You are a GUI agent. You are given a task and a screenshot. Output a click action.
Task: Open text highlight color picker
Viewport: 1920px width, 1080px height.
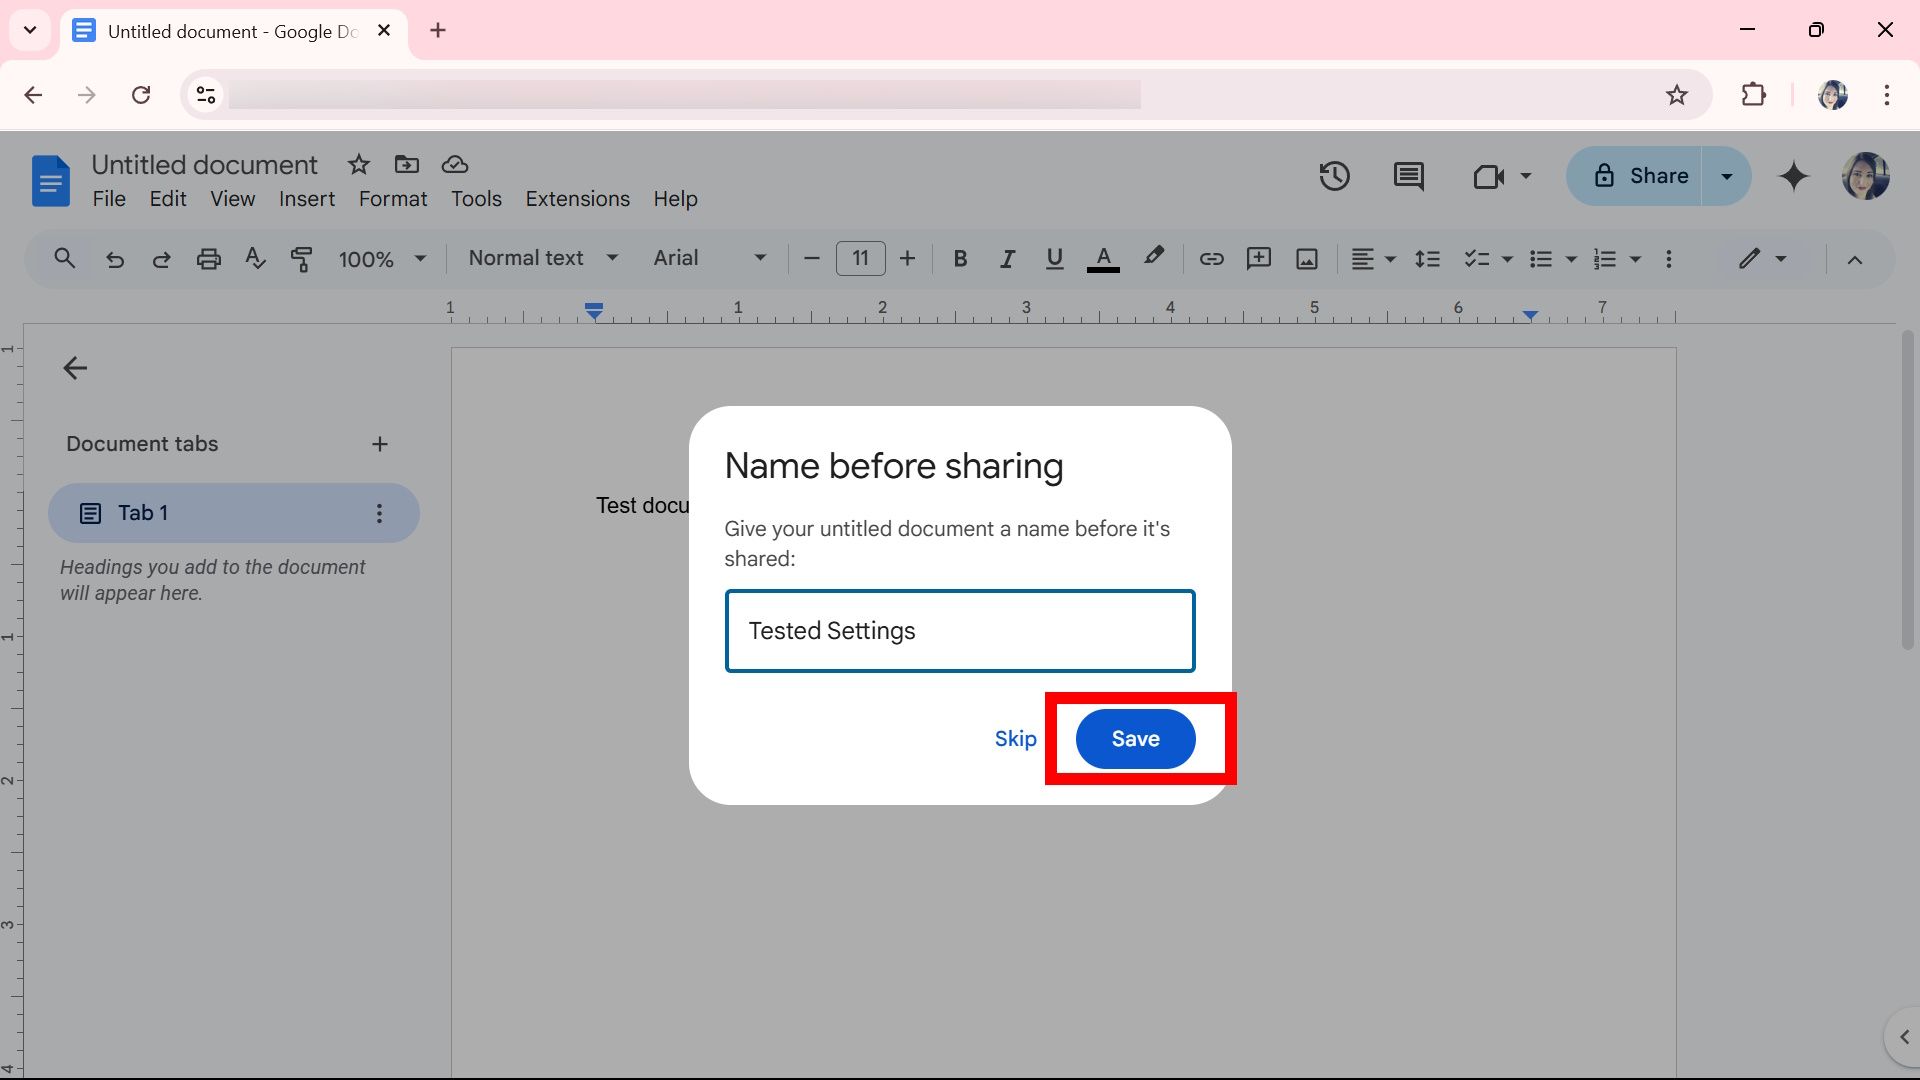pos(1153,258)
